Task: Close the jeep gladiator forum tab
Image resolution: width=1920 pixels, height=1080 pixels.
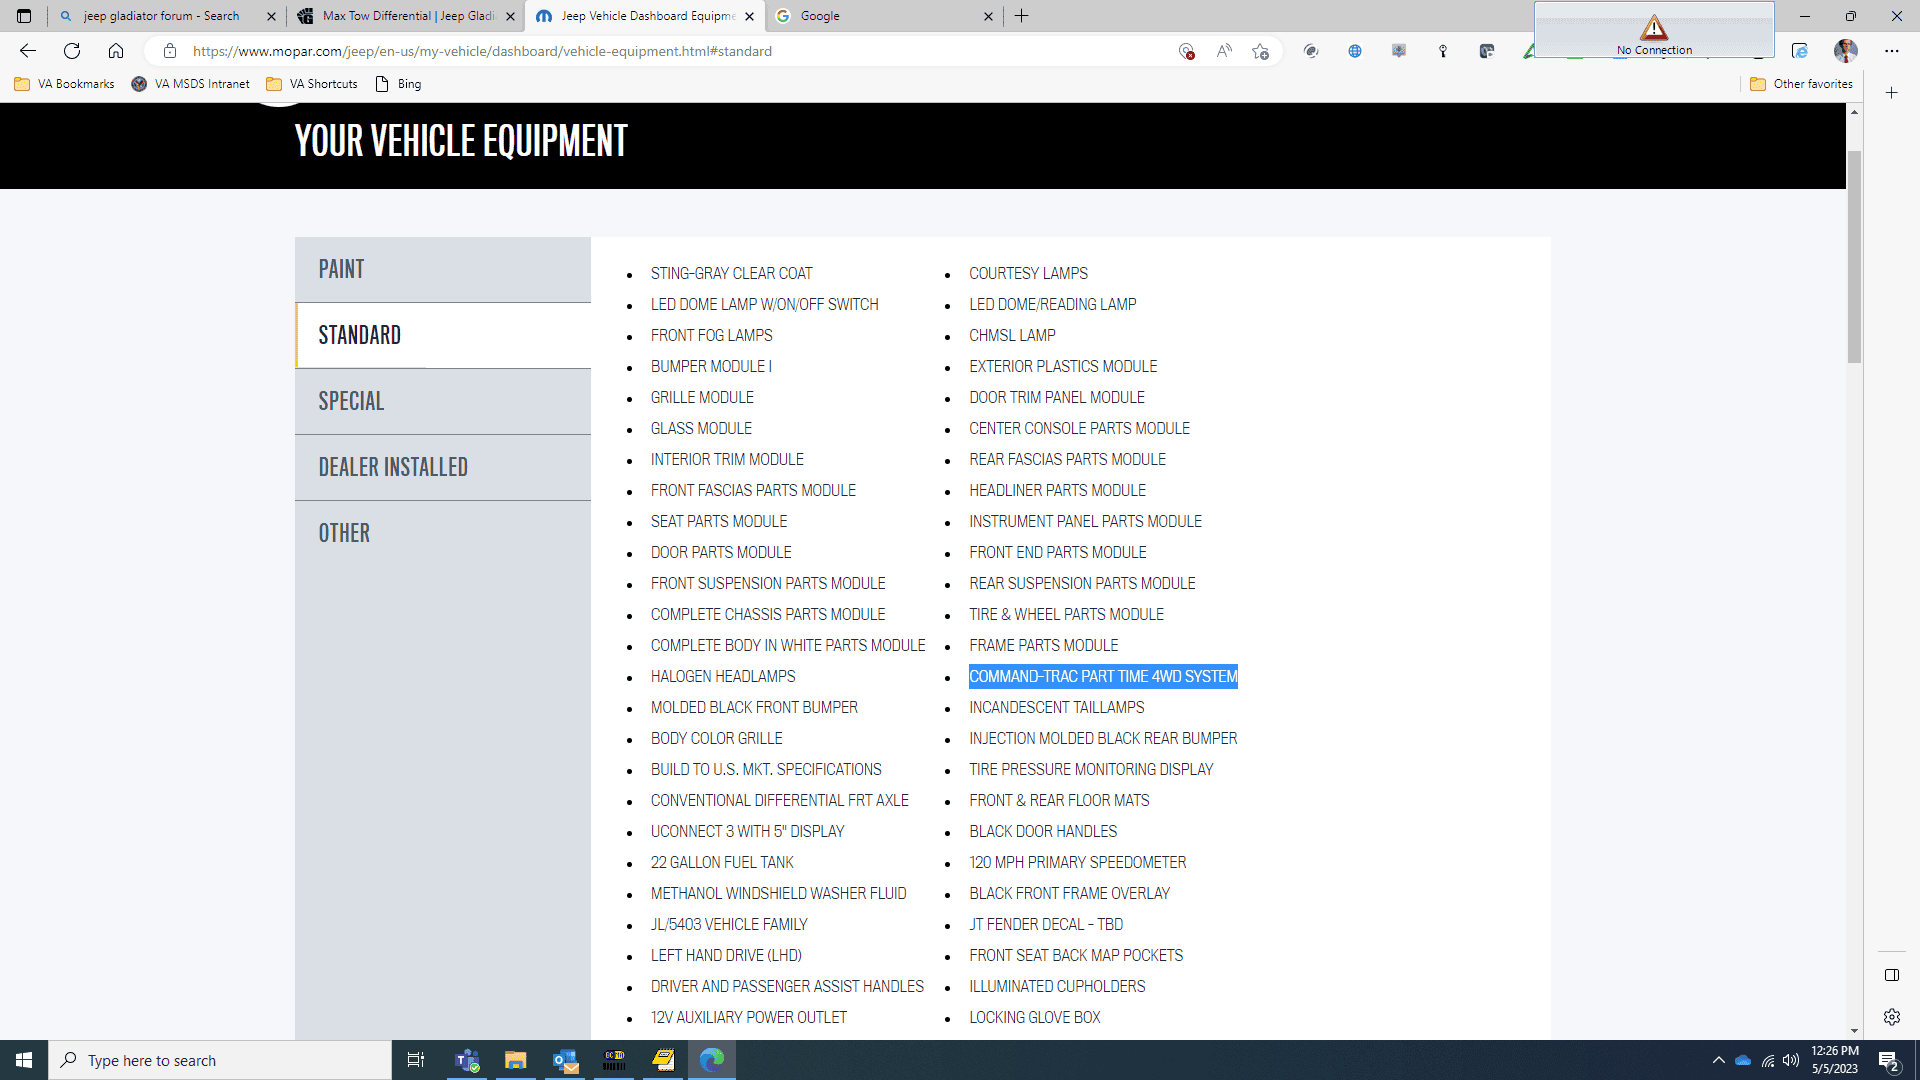Action: tap(271, 16)
